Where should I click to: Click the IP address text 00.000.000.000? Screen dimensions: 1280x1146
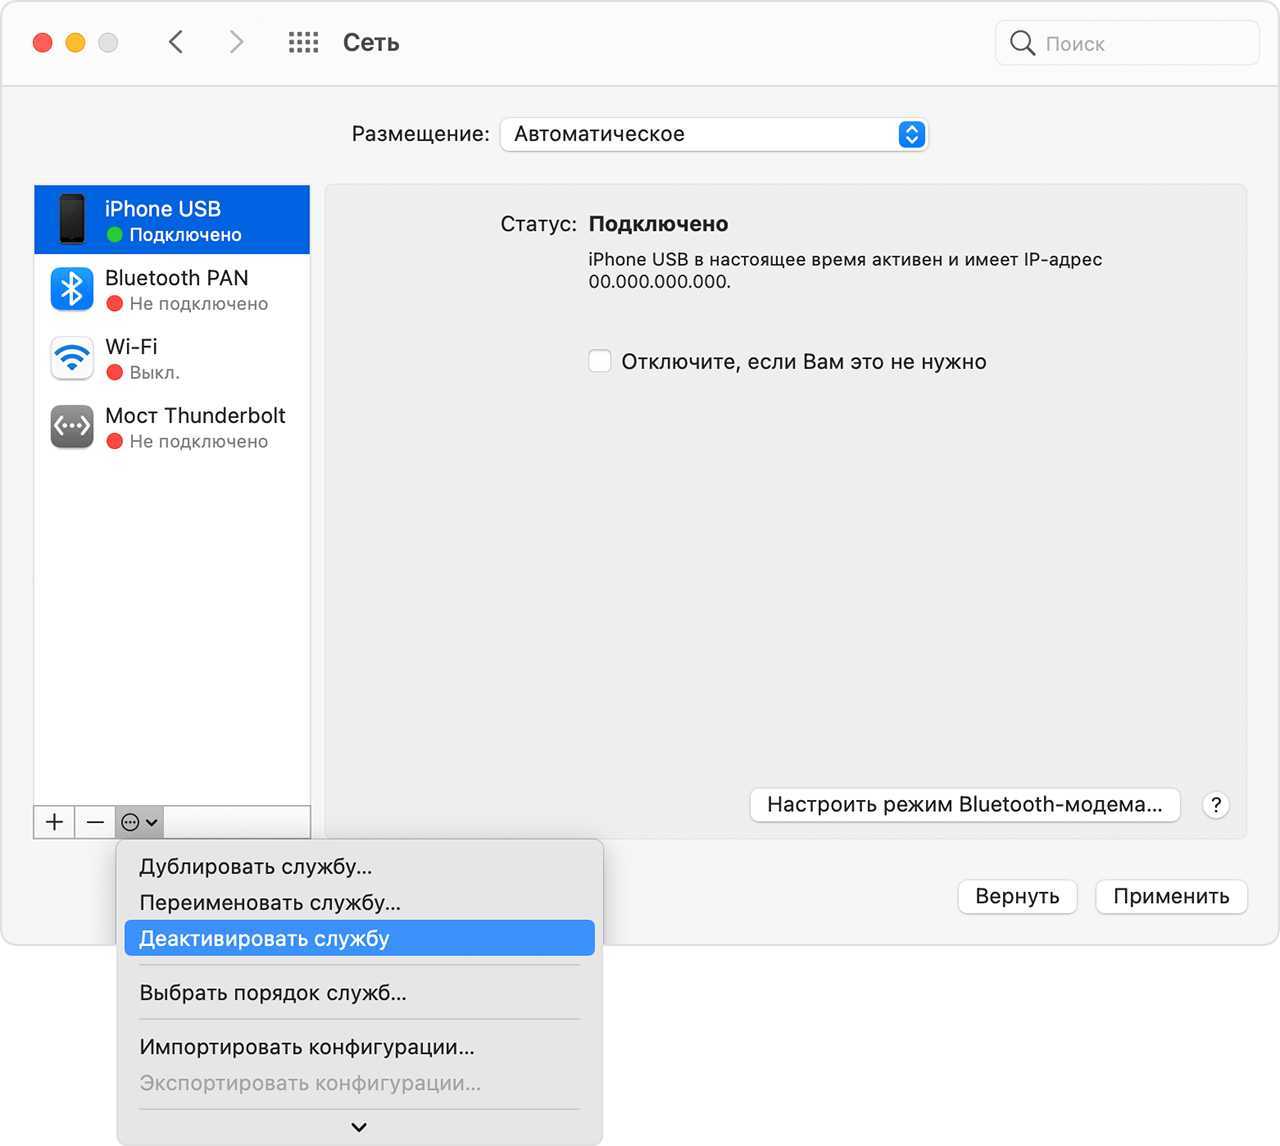pyautogui.click(x=659, y=282)
